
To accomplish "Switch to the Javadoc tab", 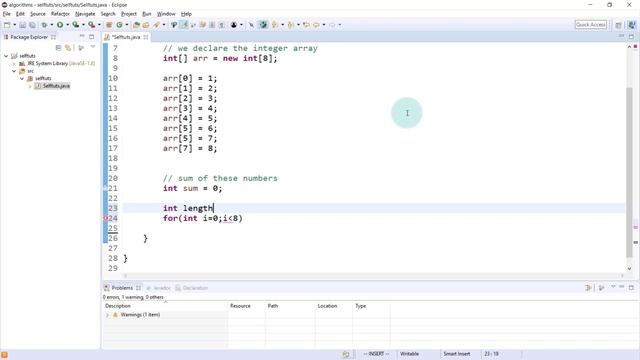I will click(x=159, y=288).
